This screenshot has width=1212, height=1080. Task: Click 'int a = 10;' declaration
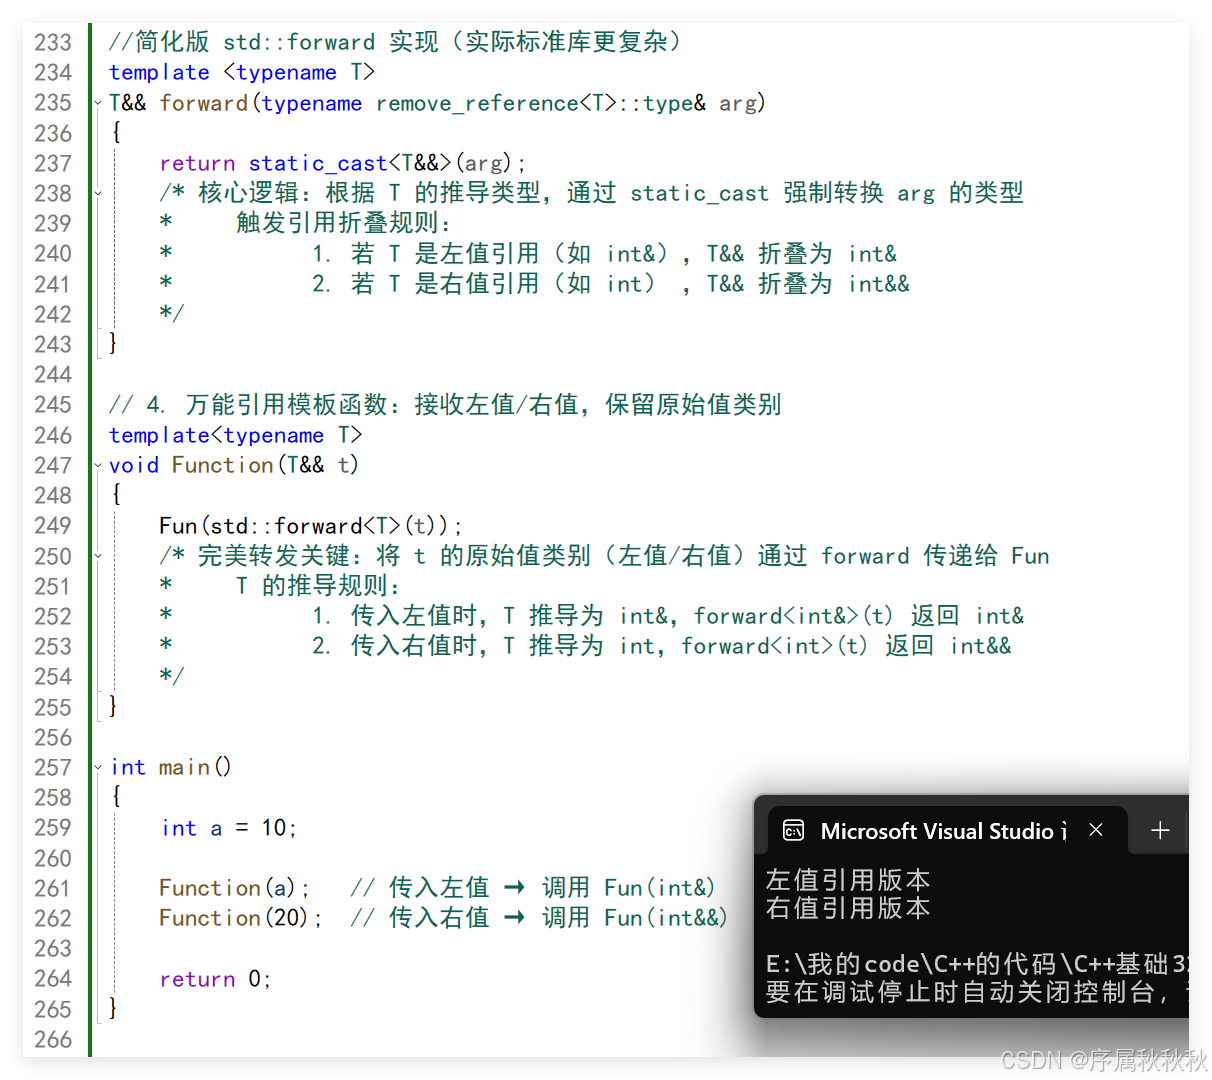pyautogui.click(x=229, y=828)
